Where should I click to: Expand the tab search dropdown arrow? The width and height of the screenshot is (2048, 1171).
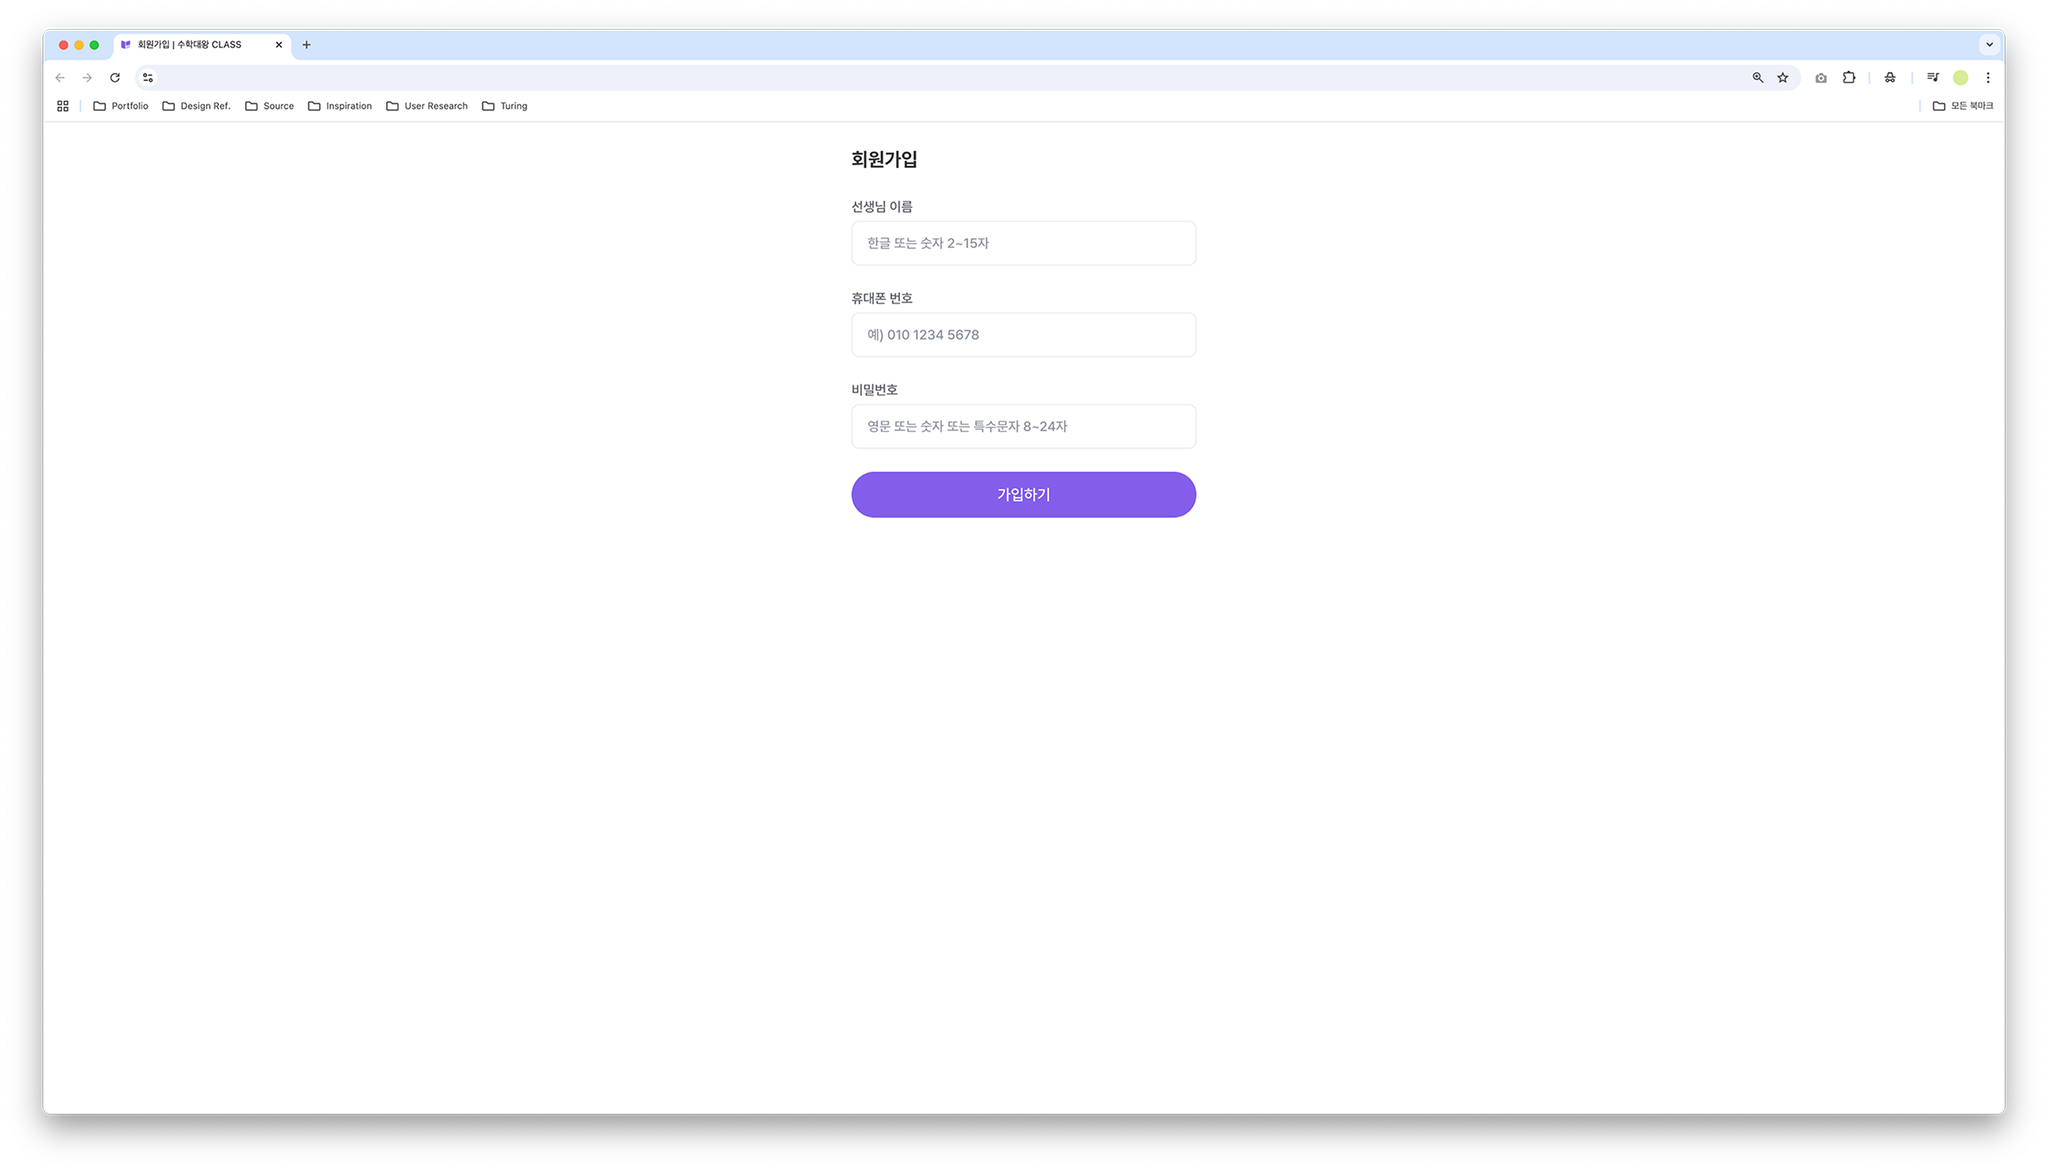pos(1989,45)
